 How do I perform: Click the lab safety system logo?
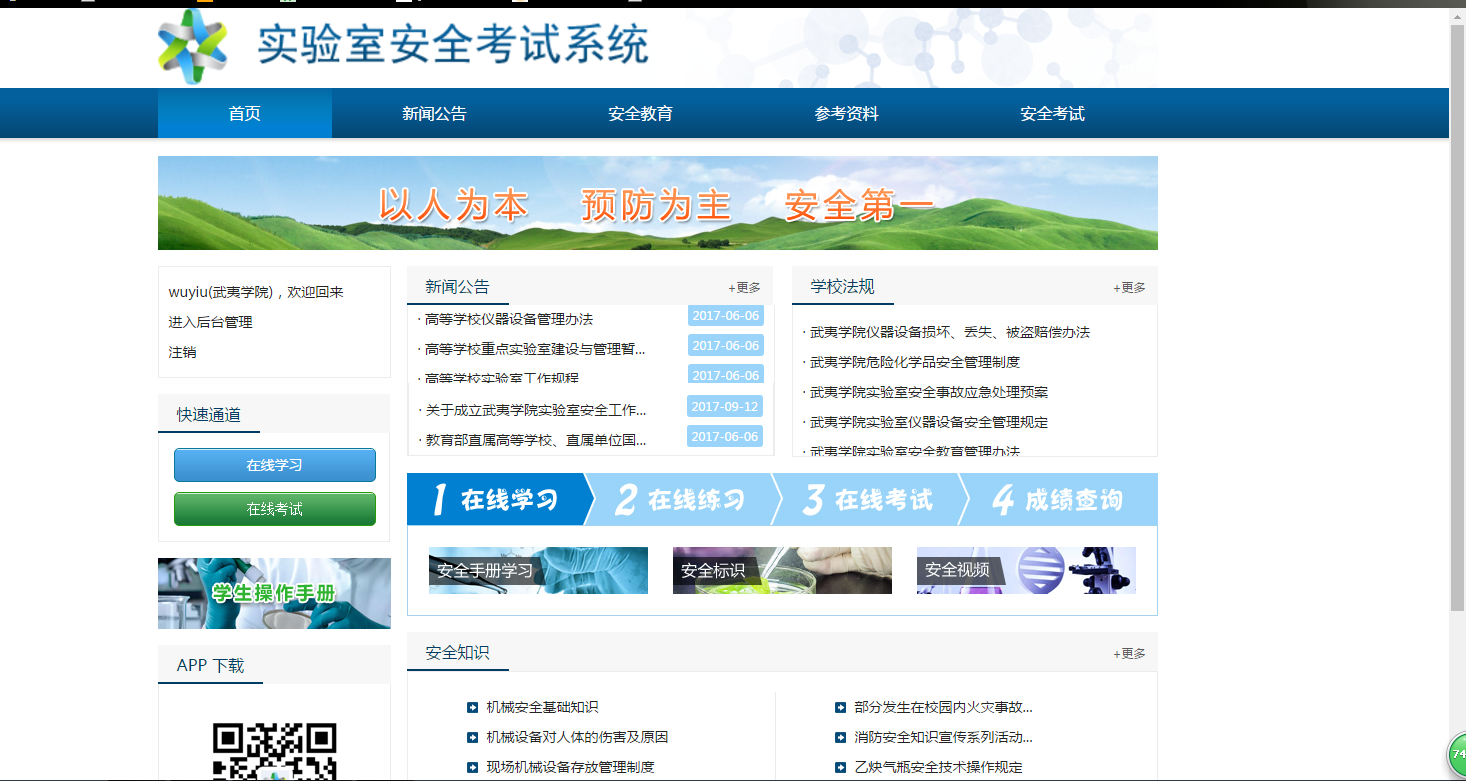pyautogui.click(x=193, y=46)
